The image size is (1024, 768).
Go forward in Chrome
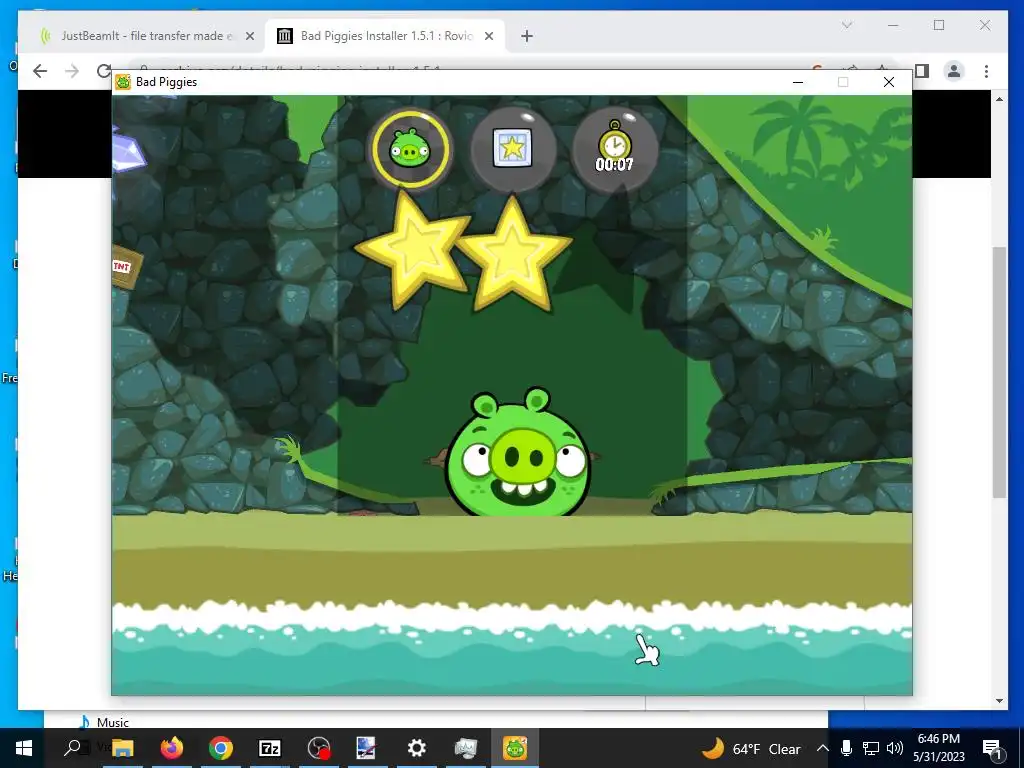(72, 71)
